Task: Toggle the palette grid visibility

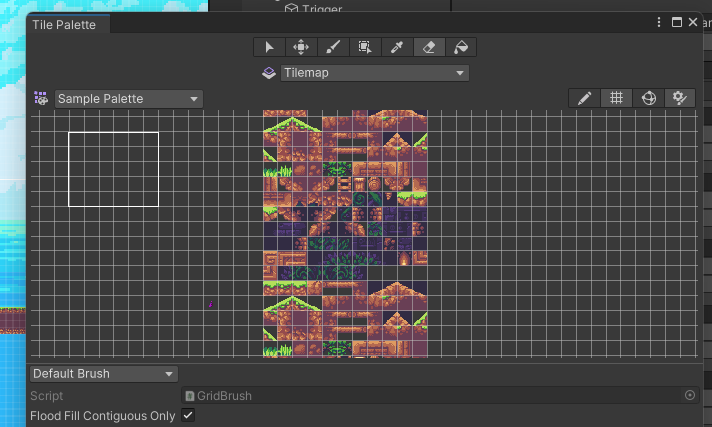Action: [x=616, y=98]
